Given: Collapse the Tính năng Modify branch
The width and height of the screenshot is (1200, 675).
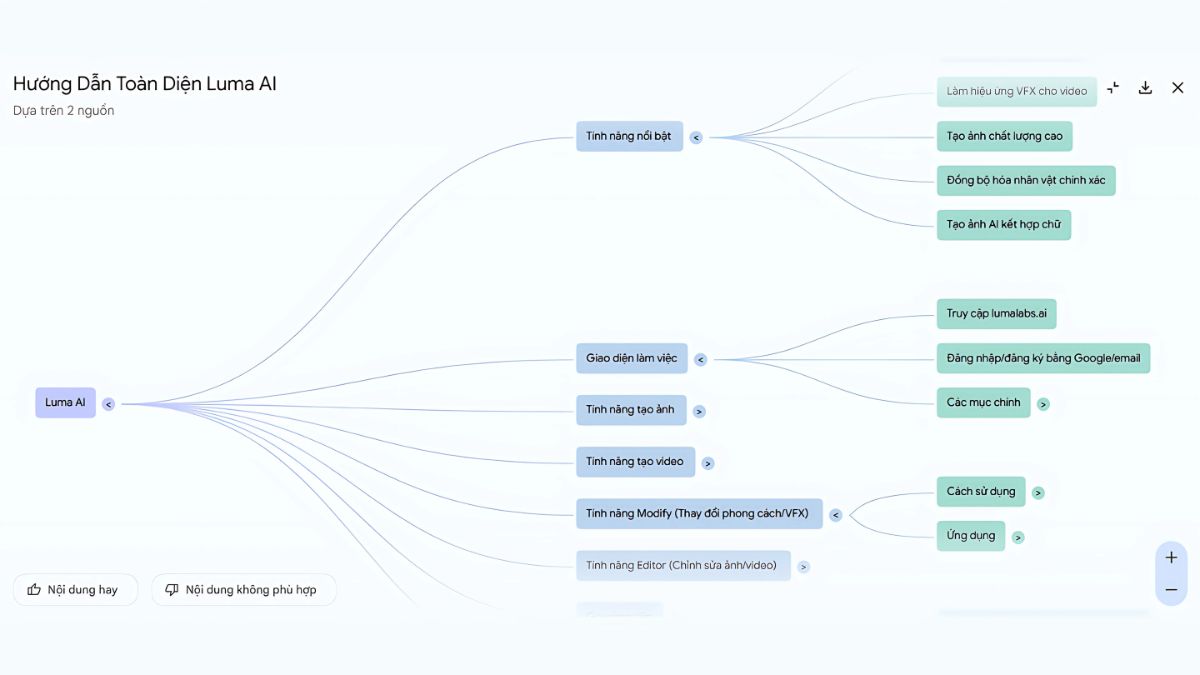Looking at the screenshot, I should pos(836,515).
